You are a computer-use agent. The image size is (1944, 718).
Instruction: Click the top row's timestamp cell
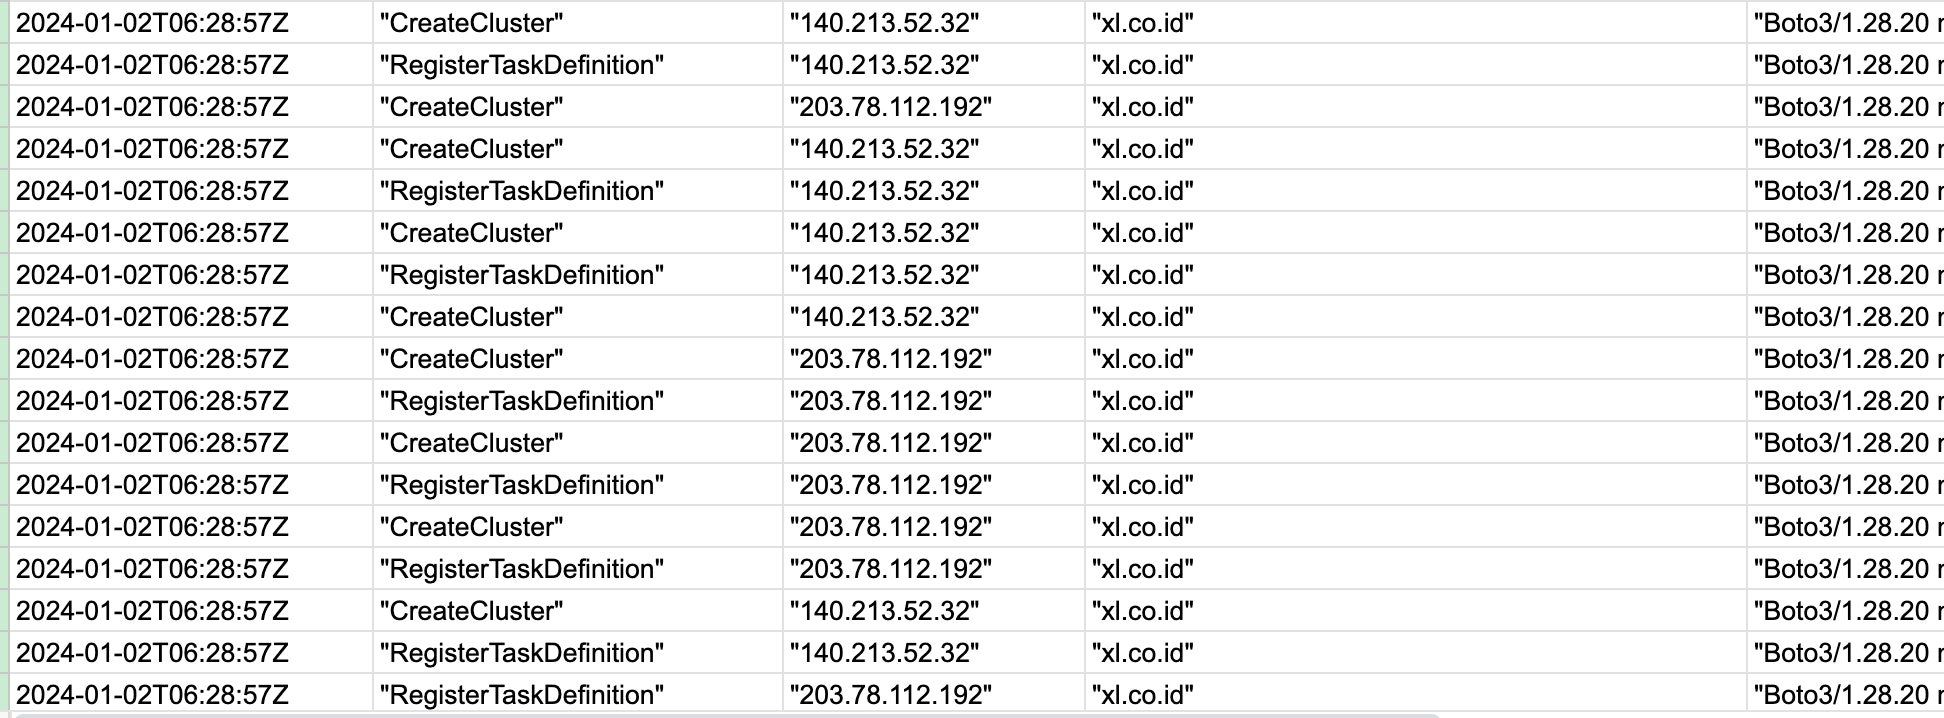coord(152,23)
